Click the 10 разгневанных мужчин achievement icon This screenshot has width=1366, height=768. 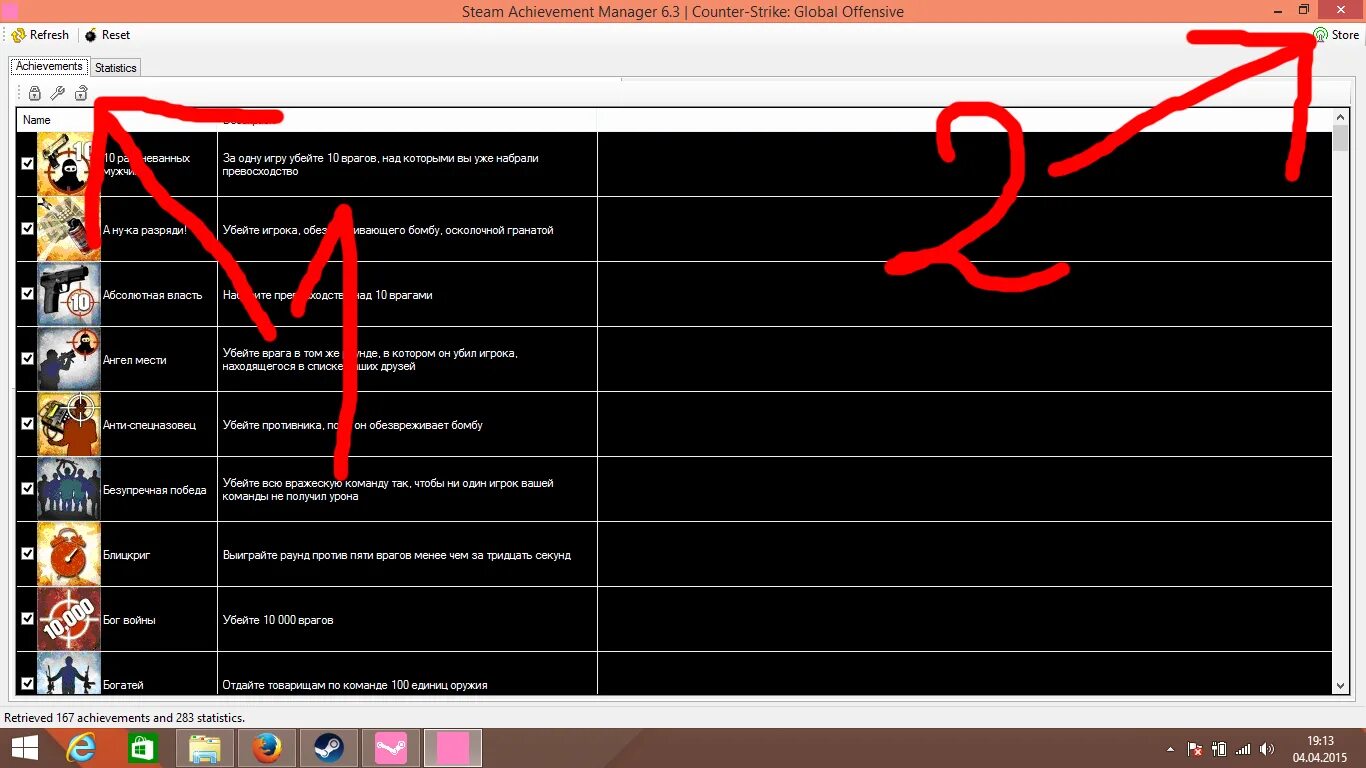click(x=69, y=164)
